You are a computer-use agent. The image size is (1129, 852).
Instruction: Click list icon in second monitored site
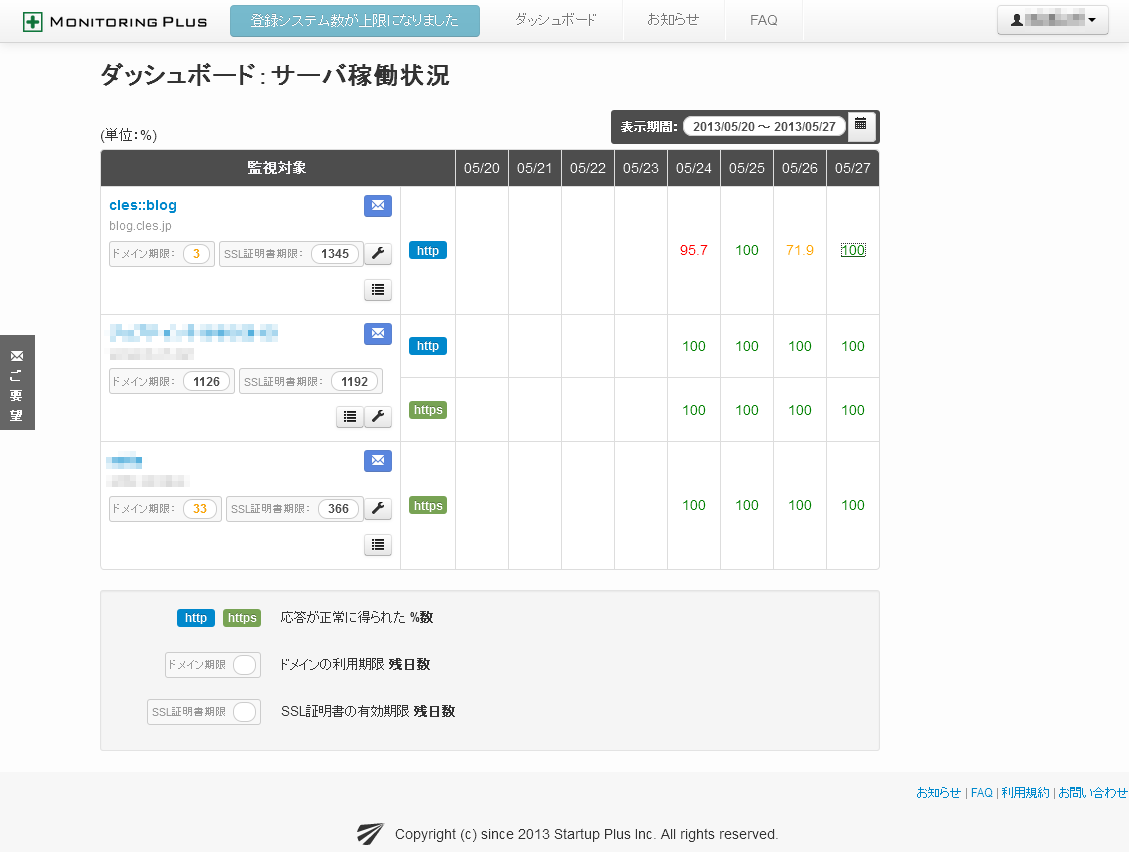click(x=349, y=417)
